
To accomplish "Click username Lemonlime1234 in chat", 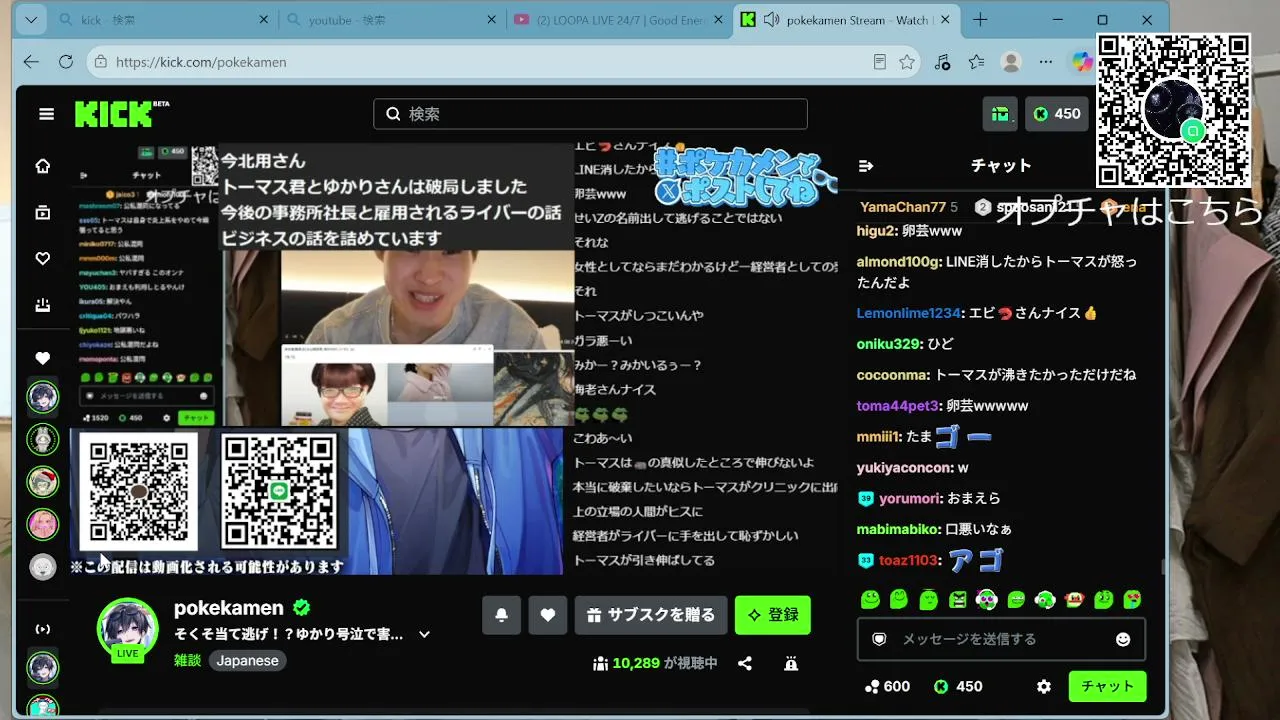I will [907, 313].
